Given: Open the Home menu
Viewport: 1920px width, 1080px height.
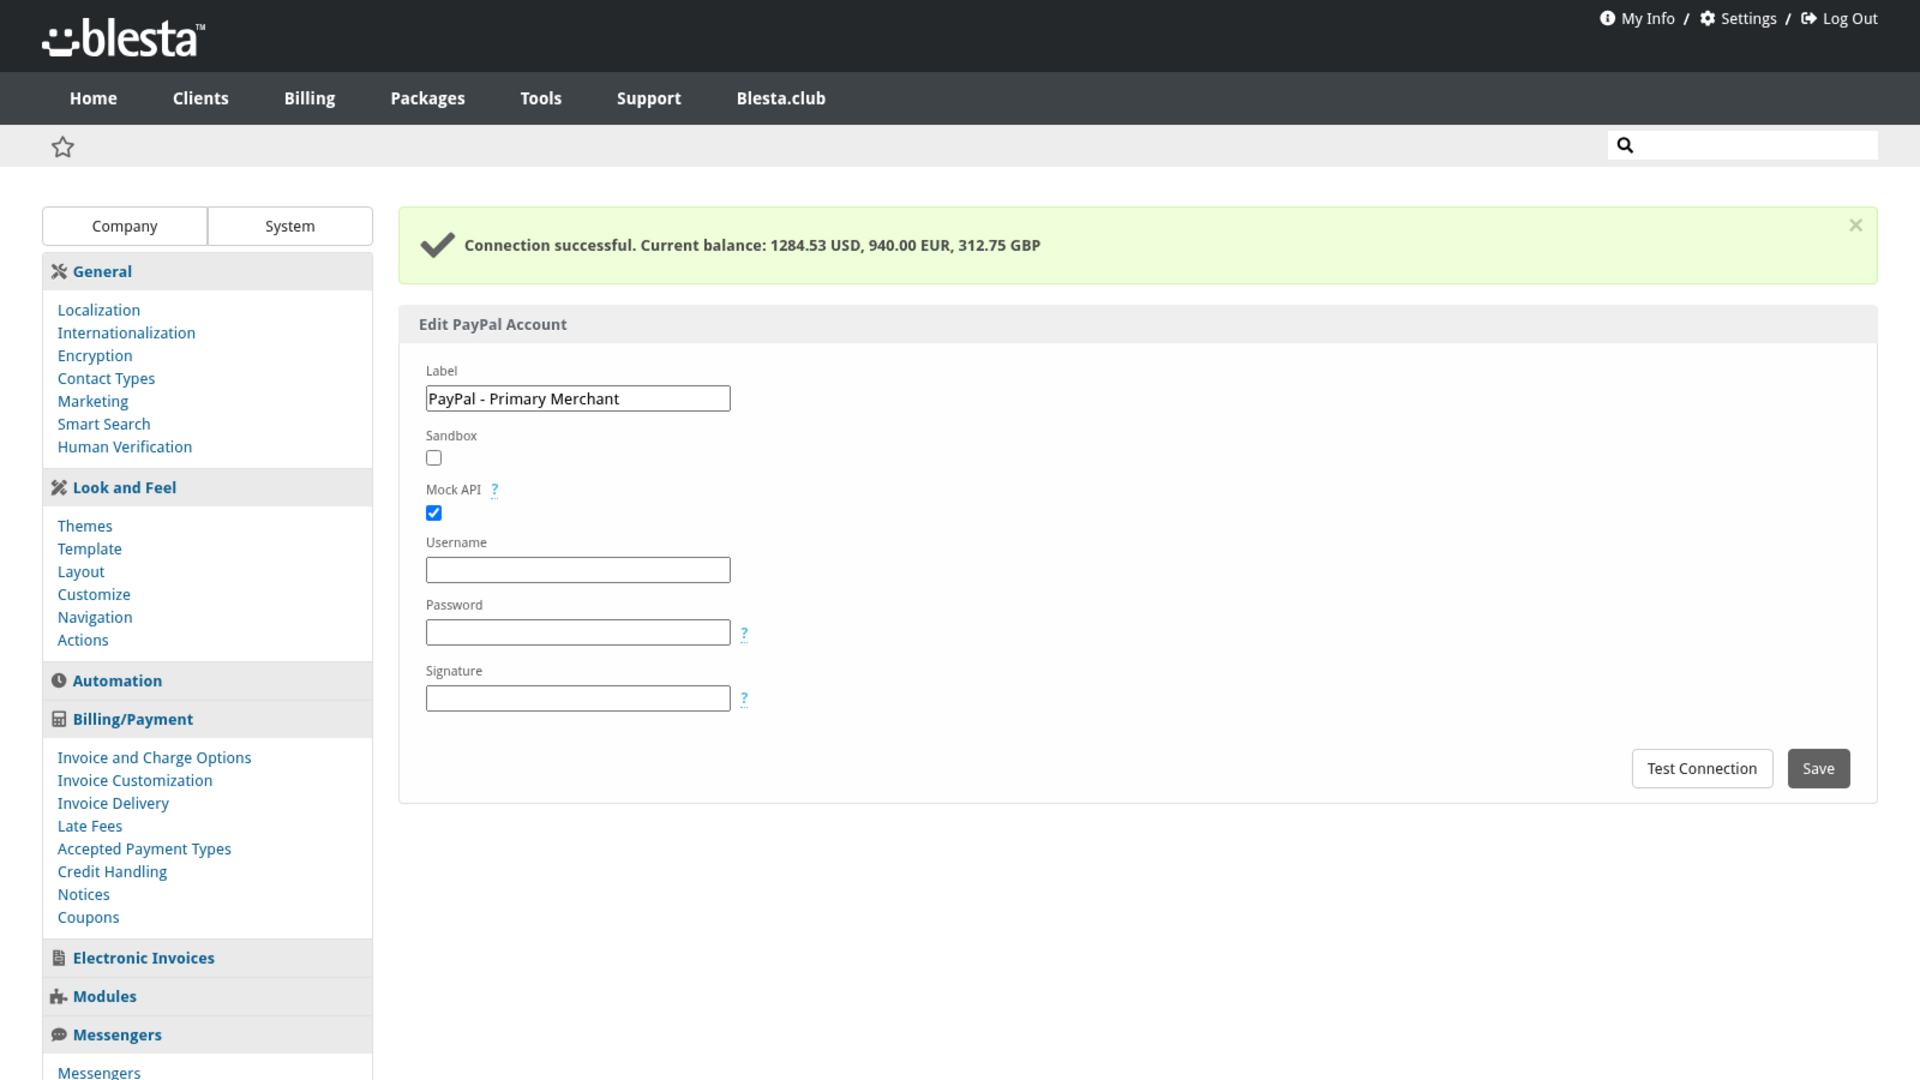Looking at the screenshot, I should pos(93,98).
